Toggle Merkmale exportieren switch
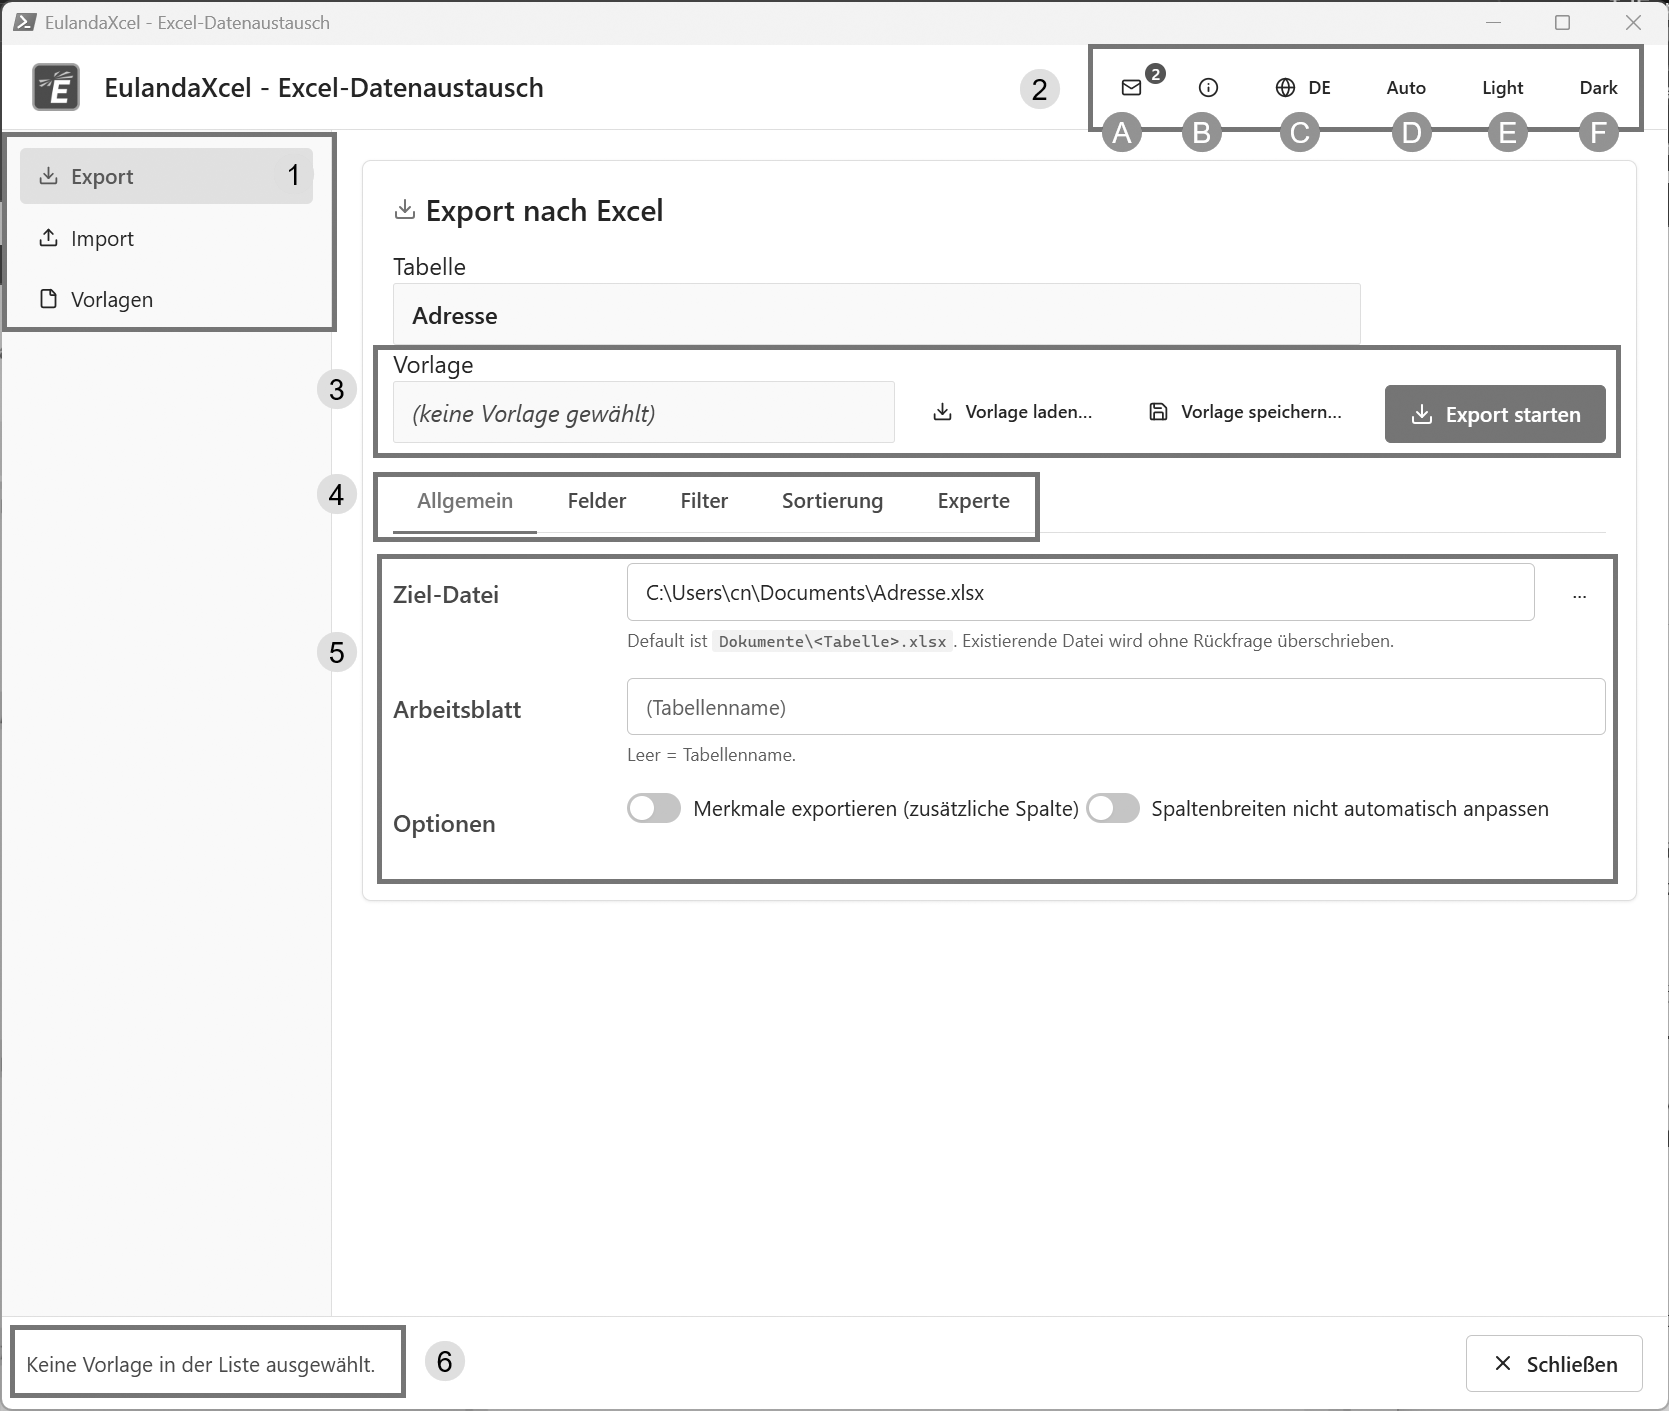 click(654, 808)
